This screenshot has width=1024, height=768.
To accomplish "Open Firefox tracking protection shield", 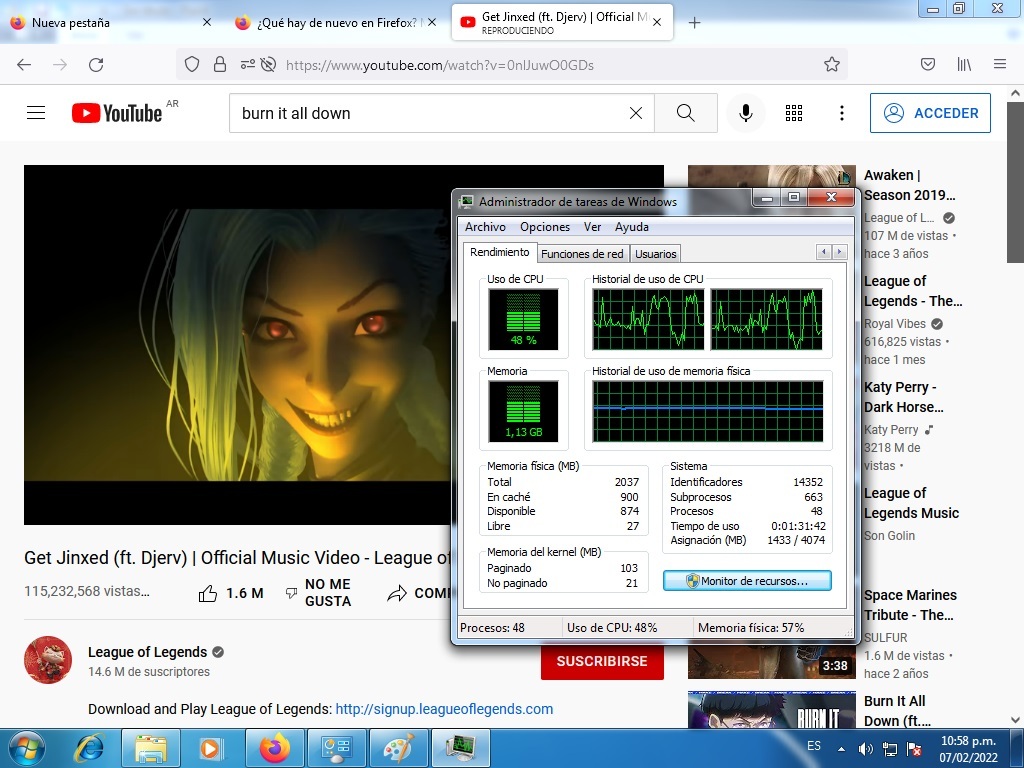I will (191, 64).
